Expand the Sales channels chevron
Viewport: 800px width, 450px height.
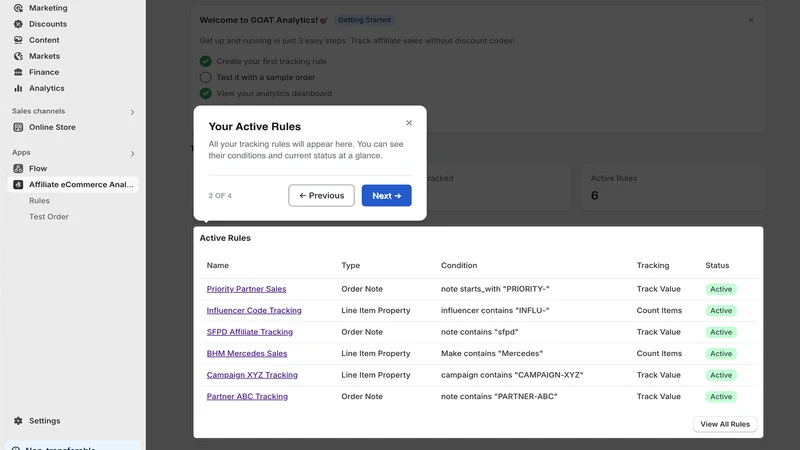(132, 112)
